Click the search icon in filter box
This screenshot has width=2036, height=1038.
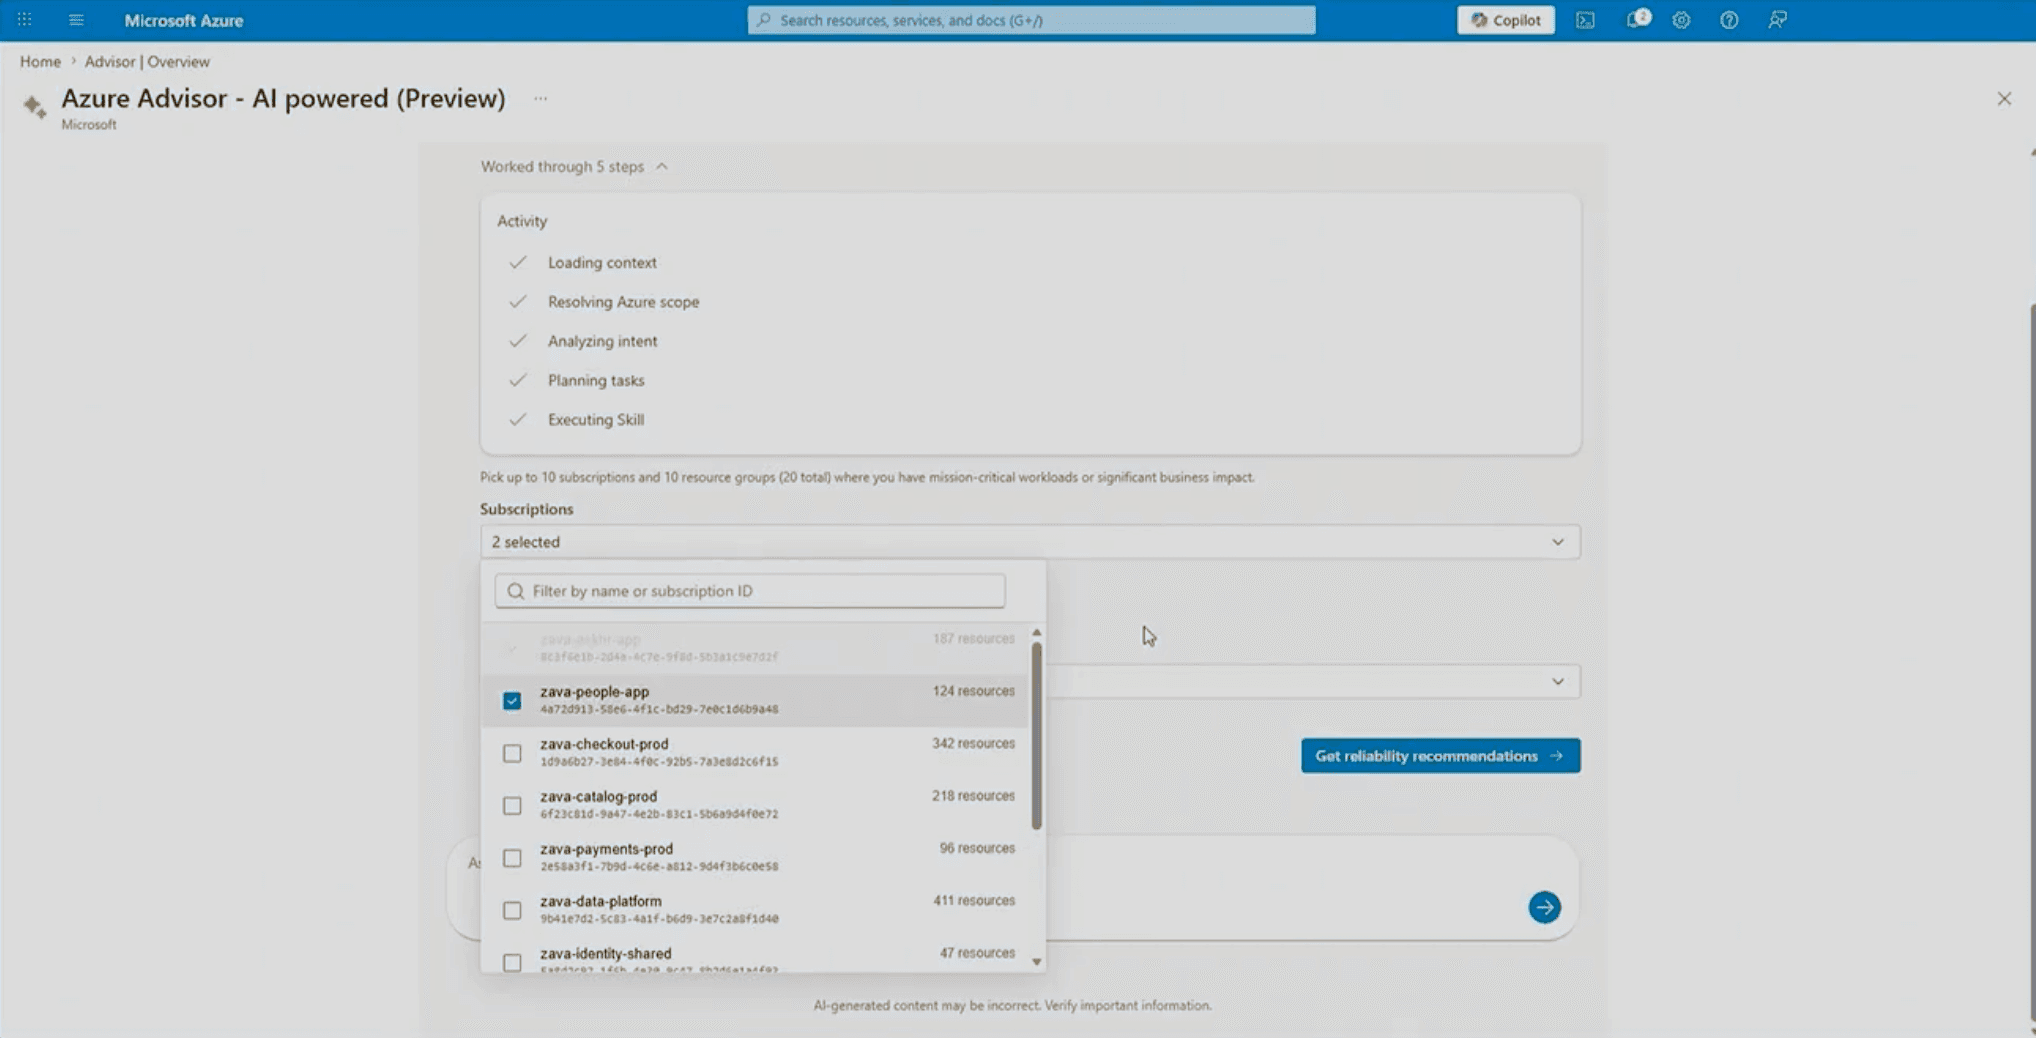pyautogui.click(x=516, y=592)
